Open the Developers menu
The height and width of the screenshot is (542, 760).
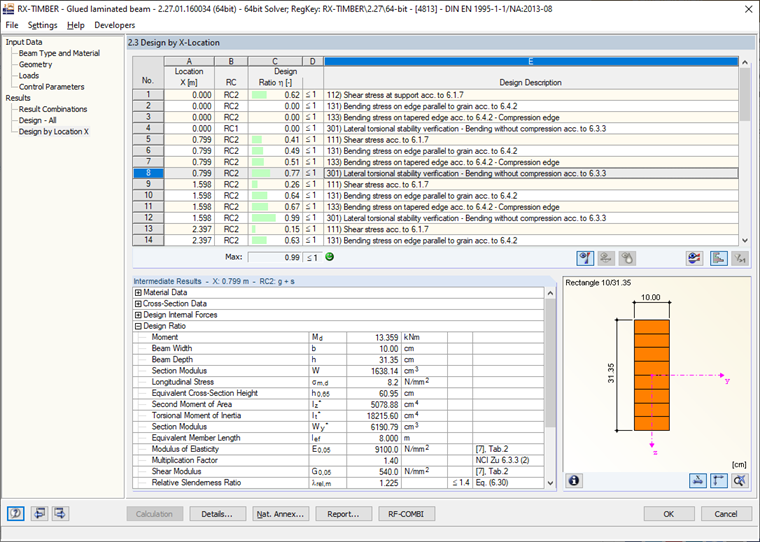(x=114, y=25)
